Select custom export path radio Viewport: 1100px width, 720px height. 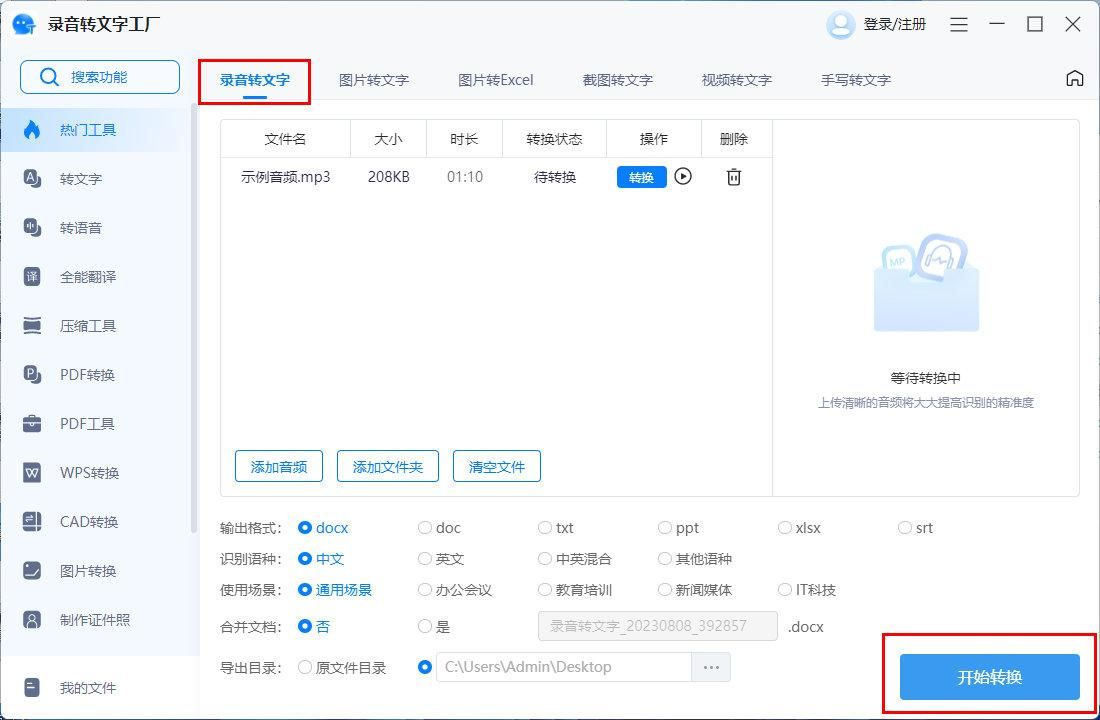[x=424, y=667]
